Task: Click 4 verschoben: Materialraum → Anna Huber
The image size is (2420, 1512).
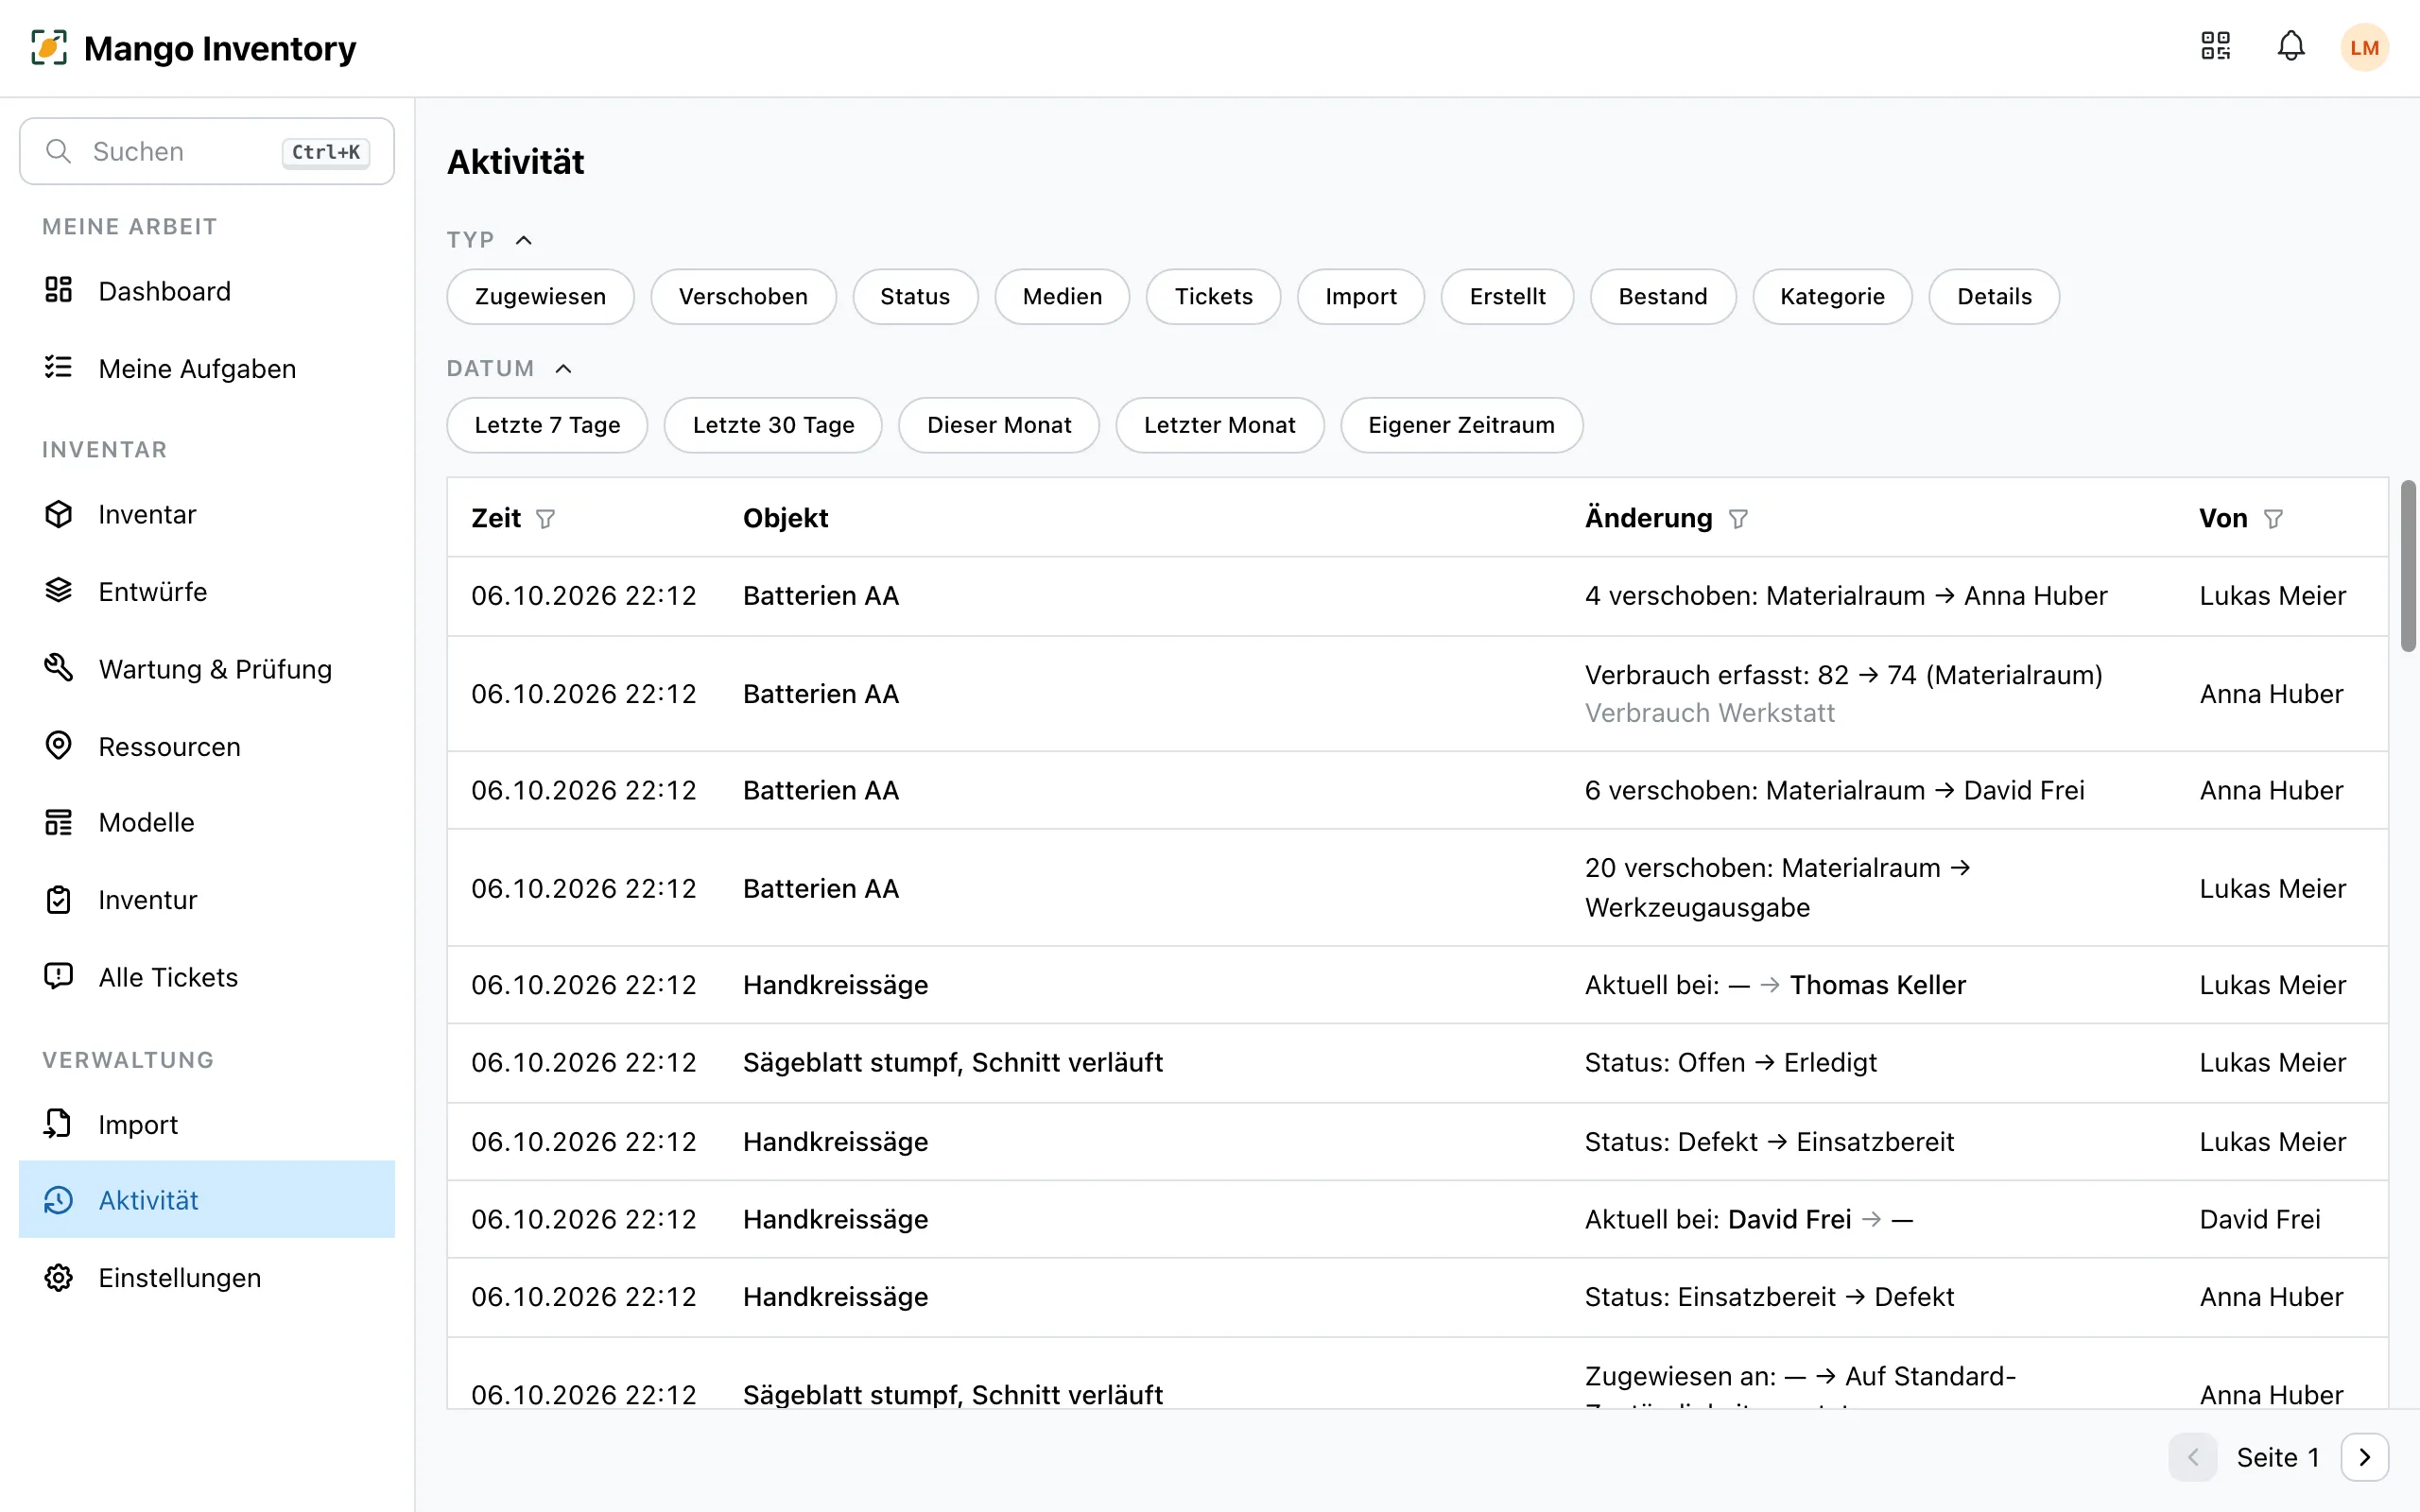Action: tap(1846, 595)
